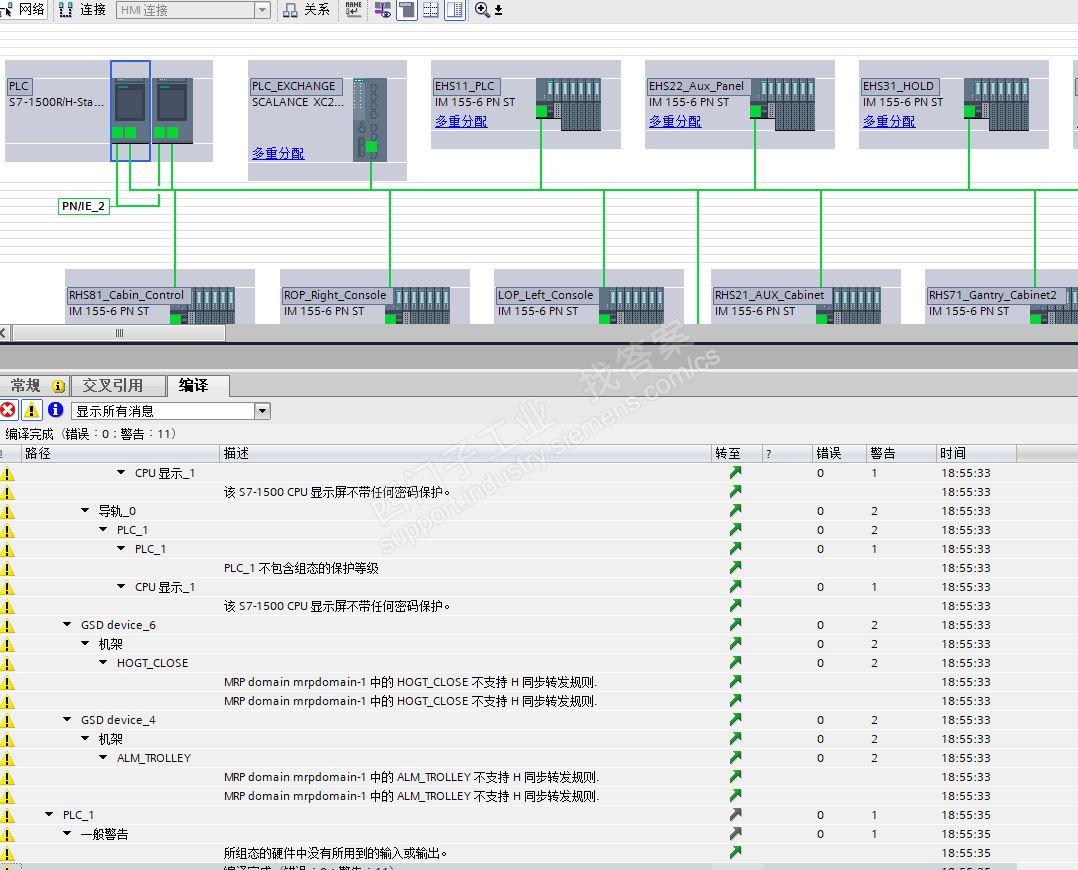Click warning icon of the 导轨_0 row

(8, 511)
